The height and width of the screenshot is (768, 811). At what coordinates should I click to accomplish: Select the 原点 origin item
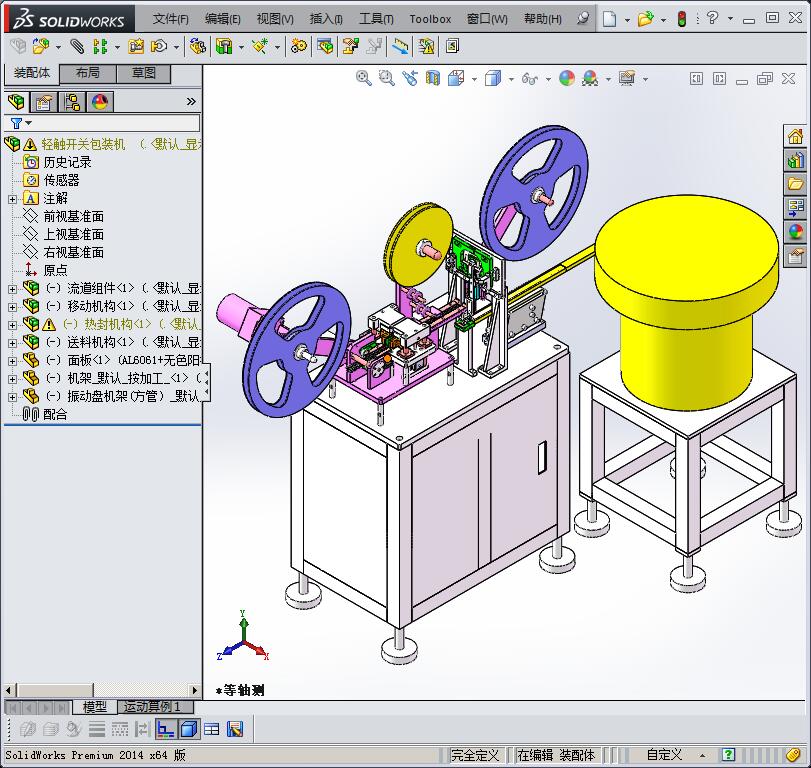coord(55,270)
